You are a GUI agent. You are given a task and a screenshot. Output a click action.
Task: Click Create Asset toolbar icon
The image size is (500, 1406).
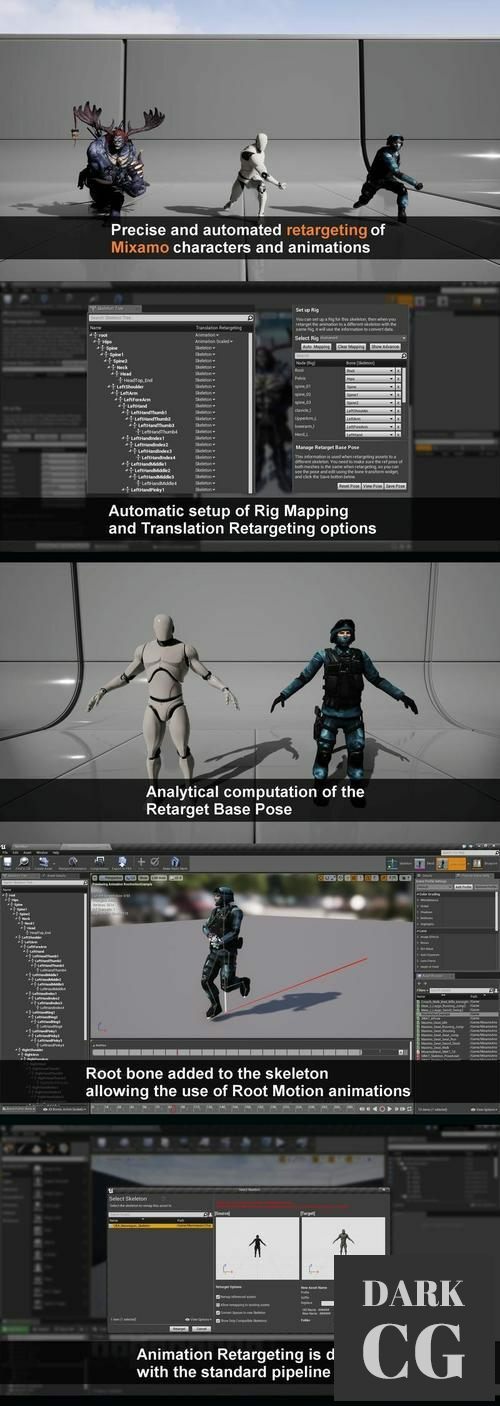43,862
